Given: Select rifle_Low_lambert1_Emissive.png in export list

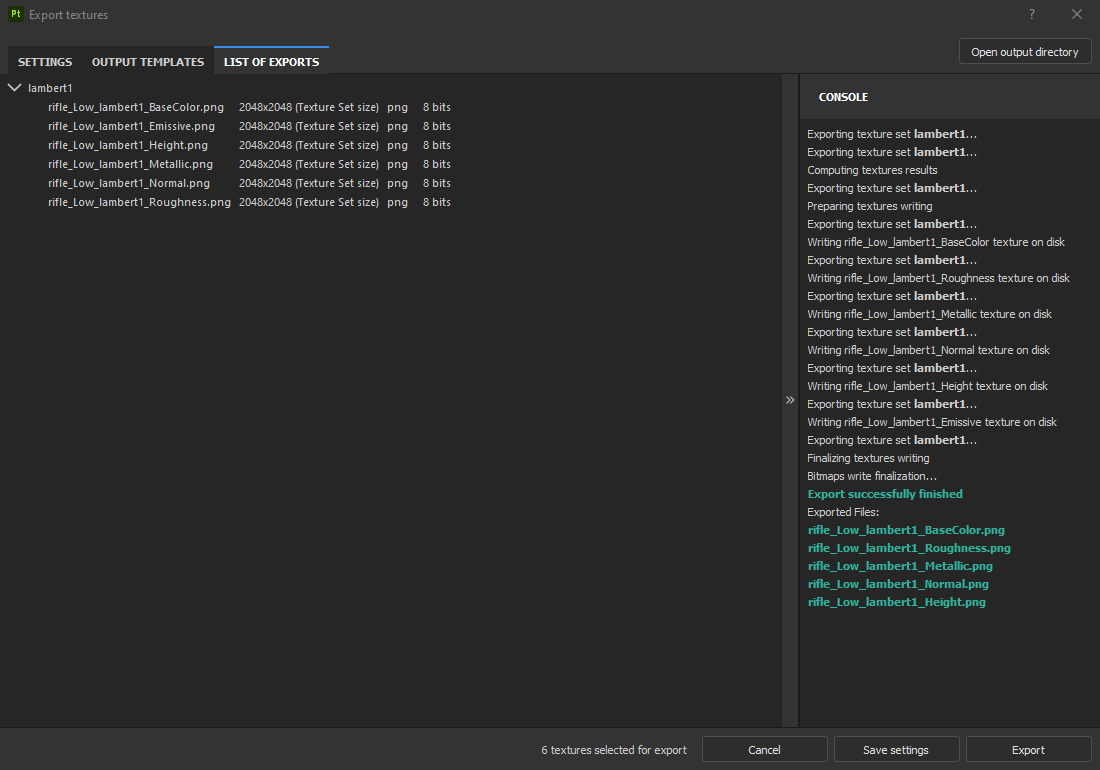Looking at the screenshot, I should click(131, 126).
